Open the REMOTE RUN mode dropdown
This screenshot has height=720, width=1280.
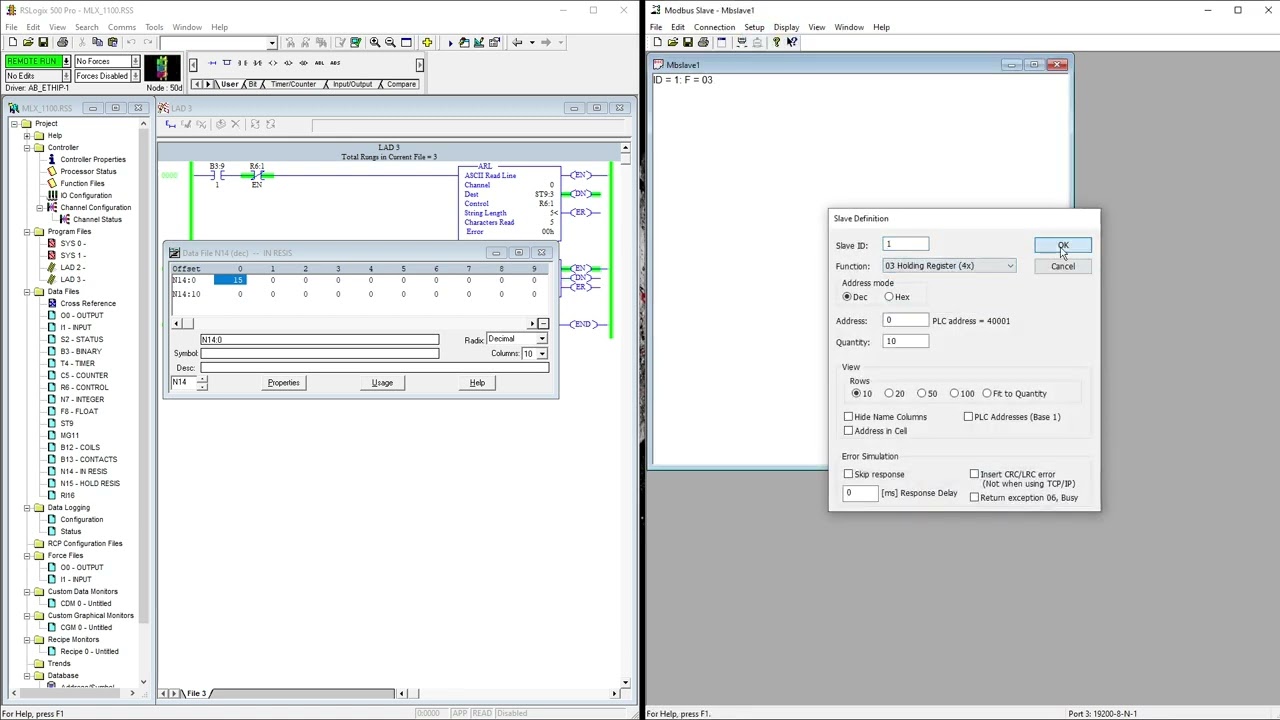click(66, 62)
